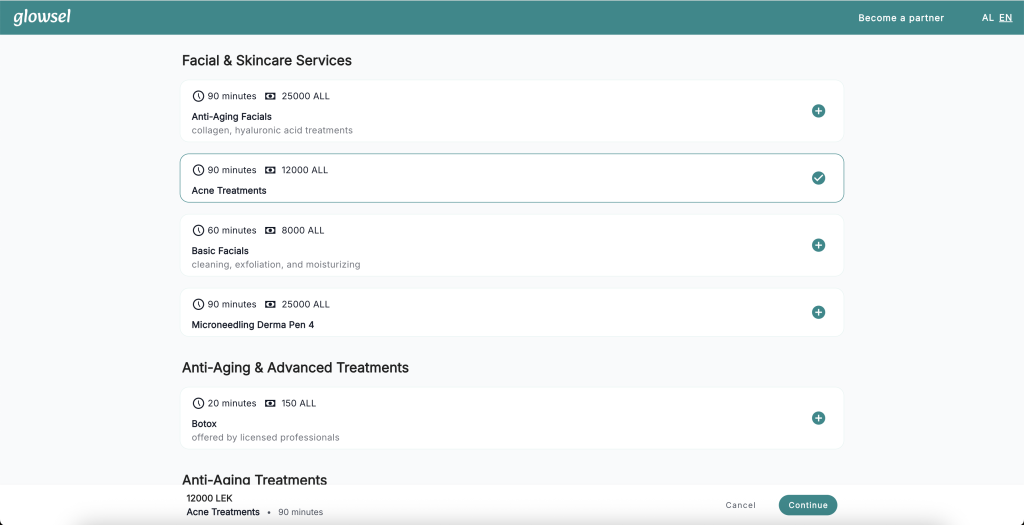1024x525 pixels.
Task: Select the Basic Facials service card
Action: tap(512, 245)
